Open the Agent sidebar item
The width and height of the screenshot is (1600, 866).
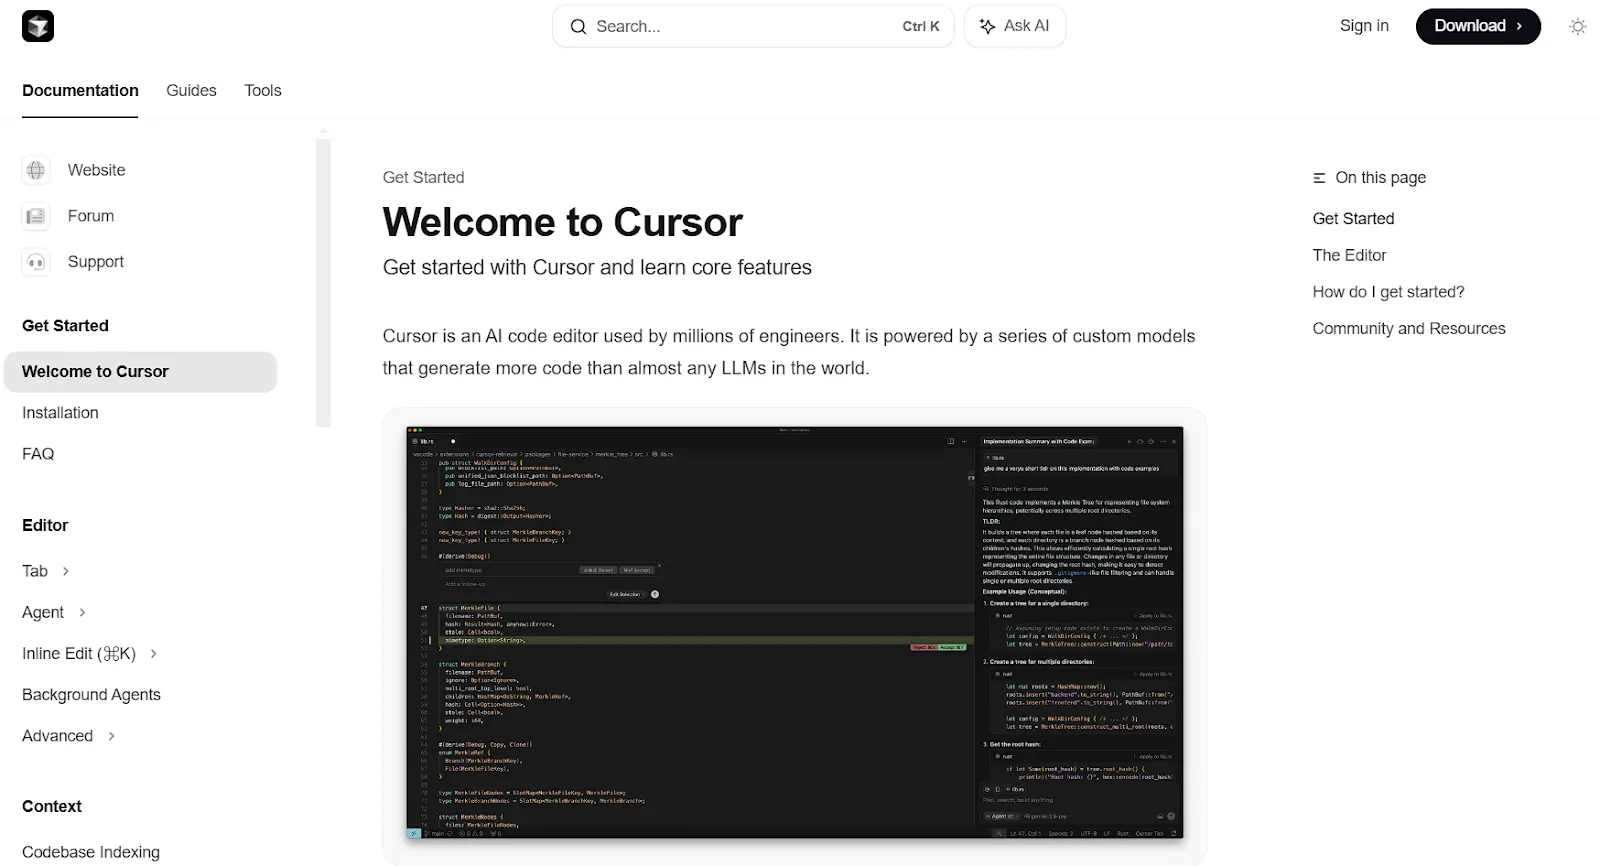43,612
